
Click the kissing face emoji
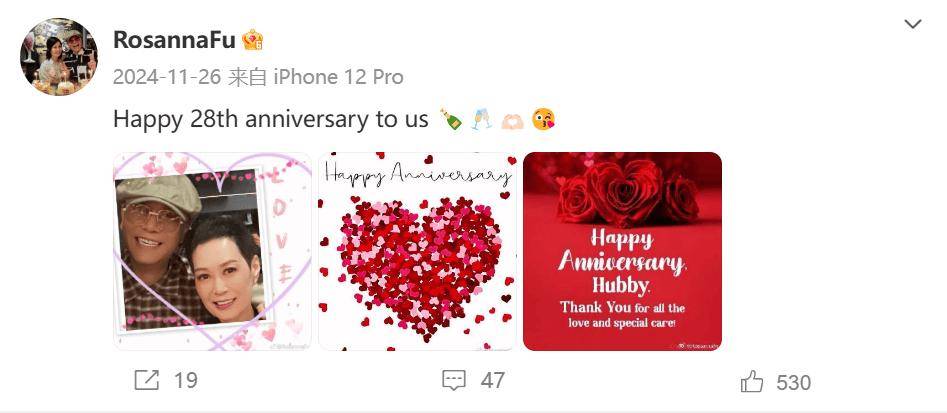pos(543,119)
